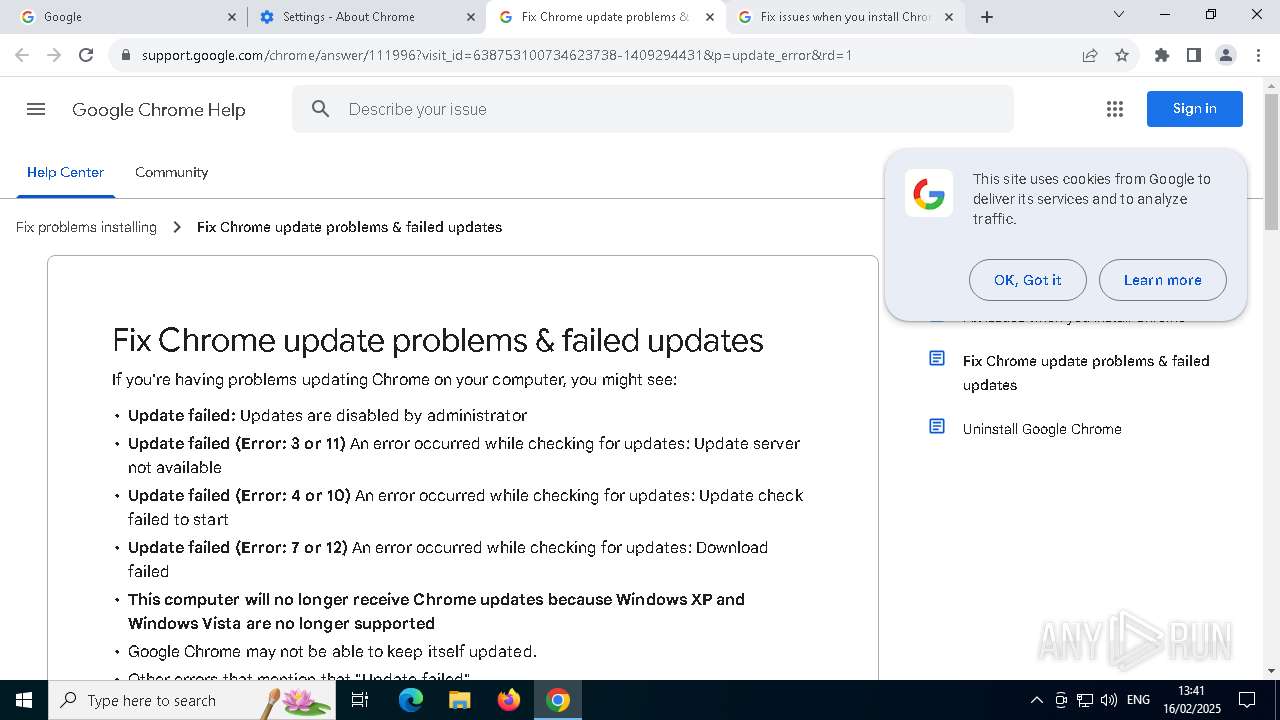This screenshot has width=1280, height=720.
Task: Click the Windows taskbar search box
Action: coord(192,700)
